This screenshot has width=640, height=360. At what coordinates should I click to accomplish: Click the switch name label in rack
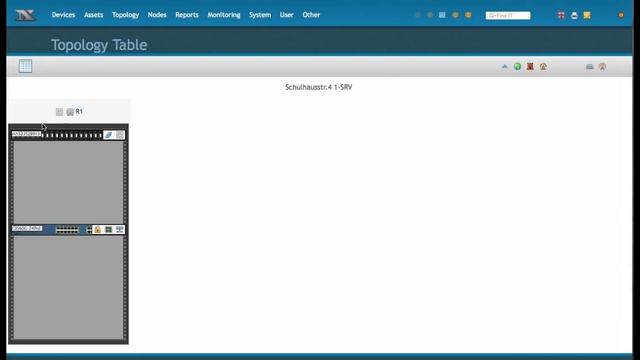point(27,228)
